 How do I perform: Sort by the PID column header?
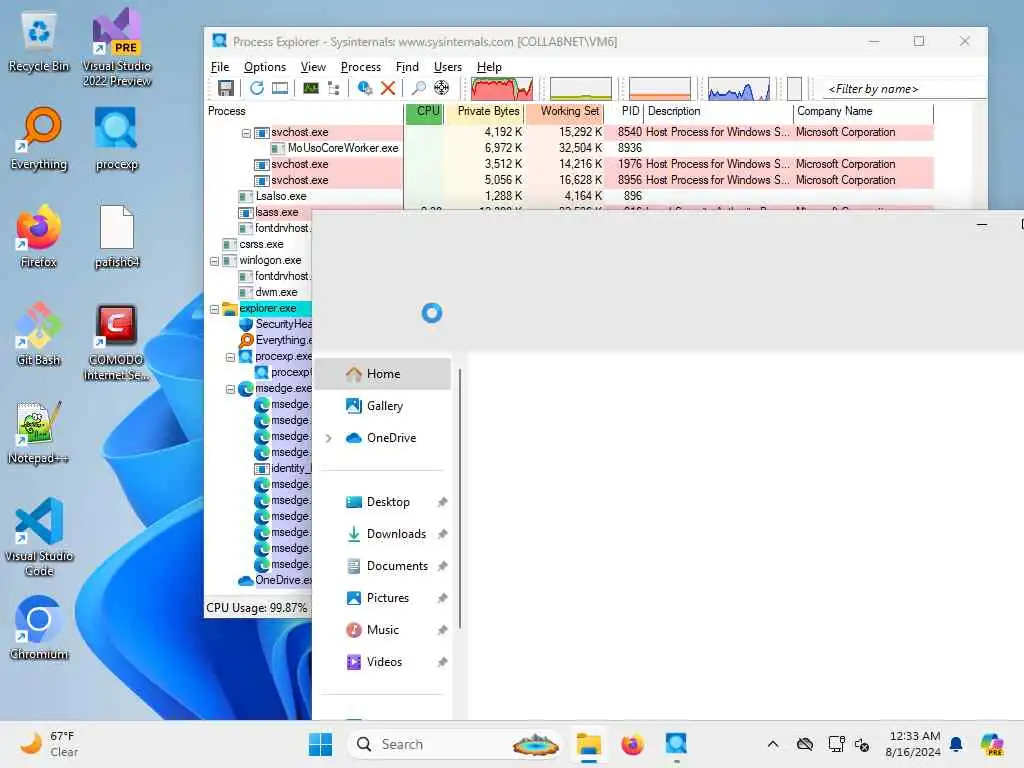click(624, 111)
